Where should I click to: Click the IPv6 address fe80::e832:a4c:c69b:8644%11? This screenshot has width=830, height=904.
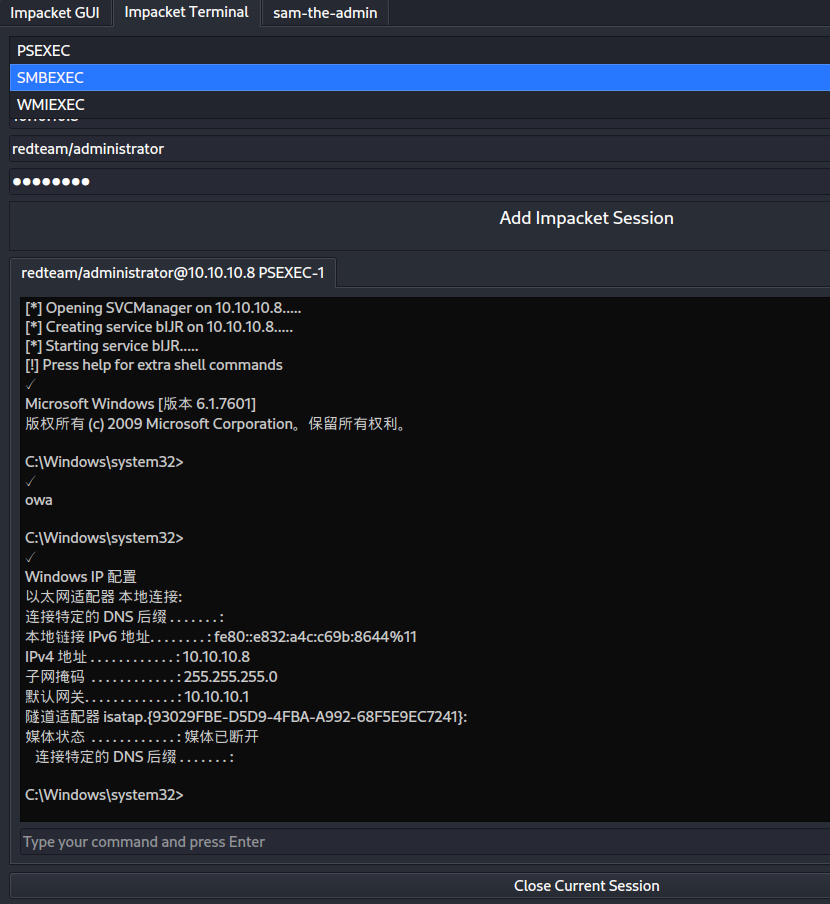click(x=315, y=637)
